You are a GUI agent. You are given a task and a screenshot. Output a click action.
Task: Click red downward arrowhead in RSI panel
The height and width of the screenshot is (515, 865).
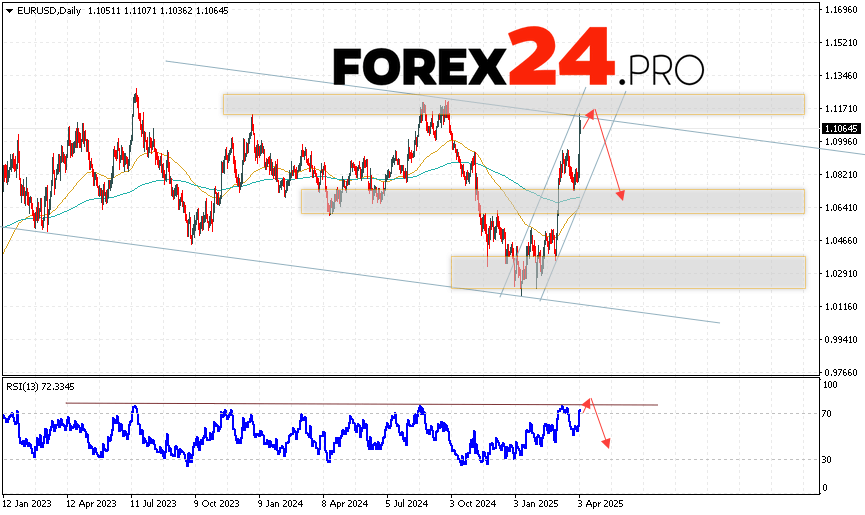pos(606,443)
